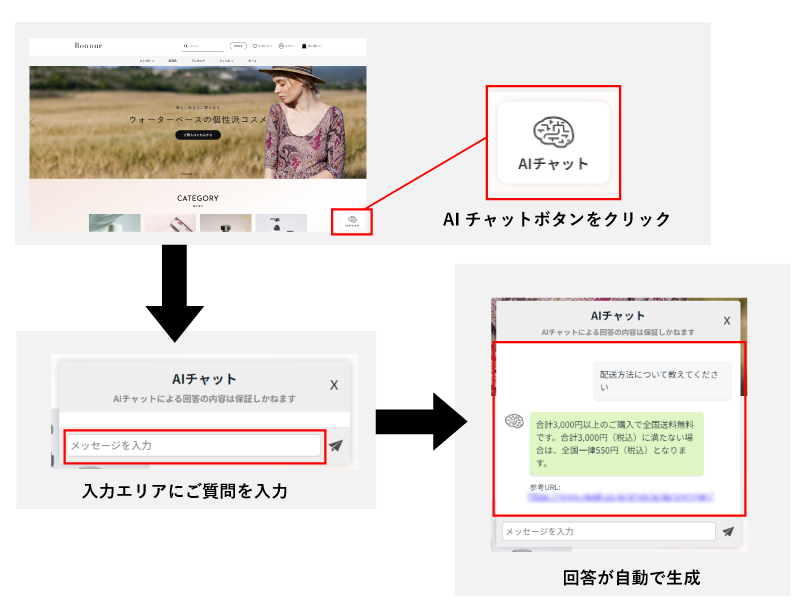
Task: Open the small AI chat button on the website
Action: 351,221
